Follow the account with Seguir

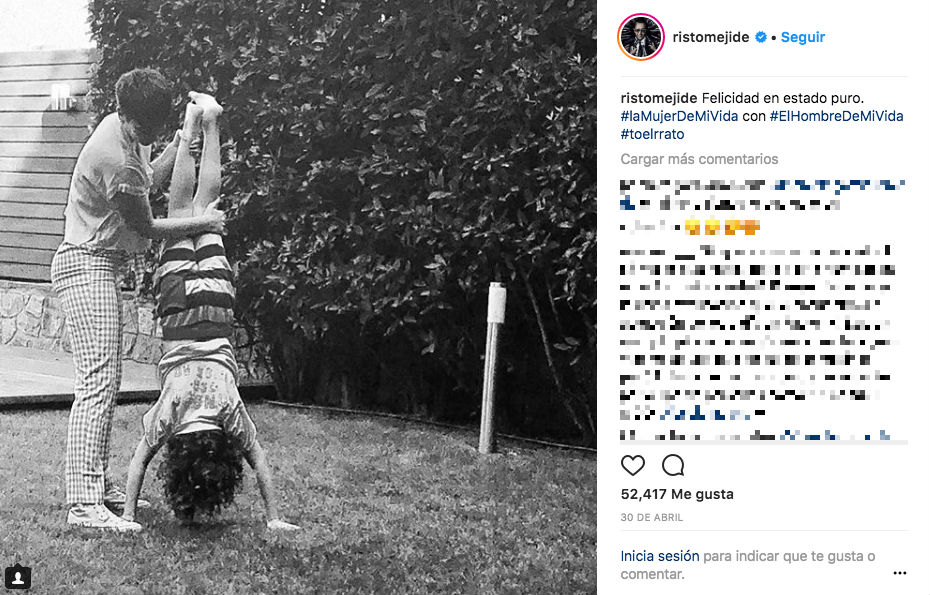point(802,37)
